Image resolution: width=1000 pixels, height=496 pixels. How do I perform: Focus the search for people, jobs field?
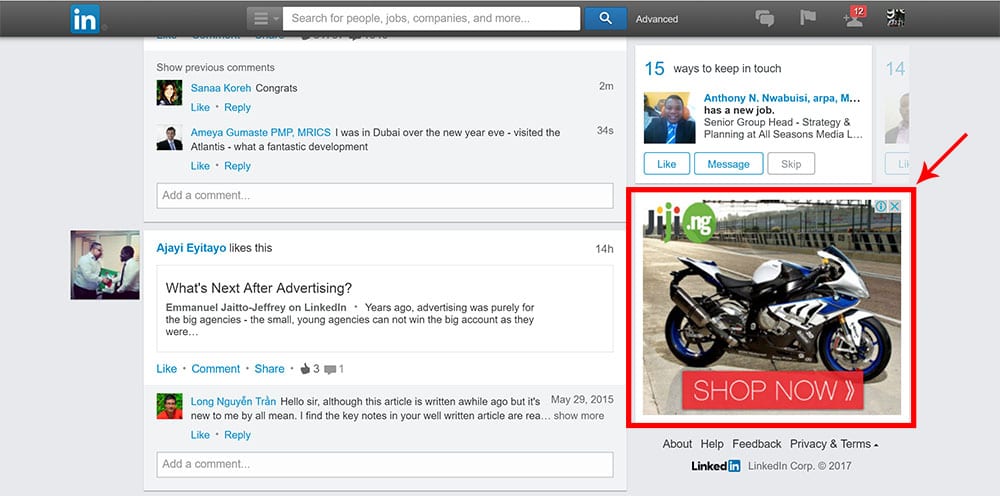point(432,18)
